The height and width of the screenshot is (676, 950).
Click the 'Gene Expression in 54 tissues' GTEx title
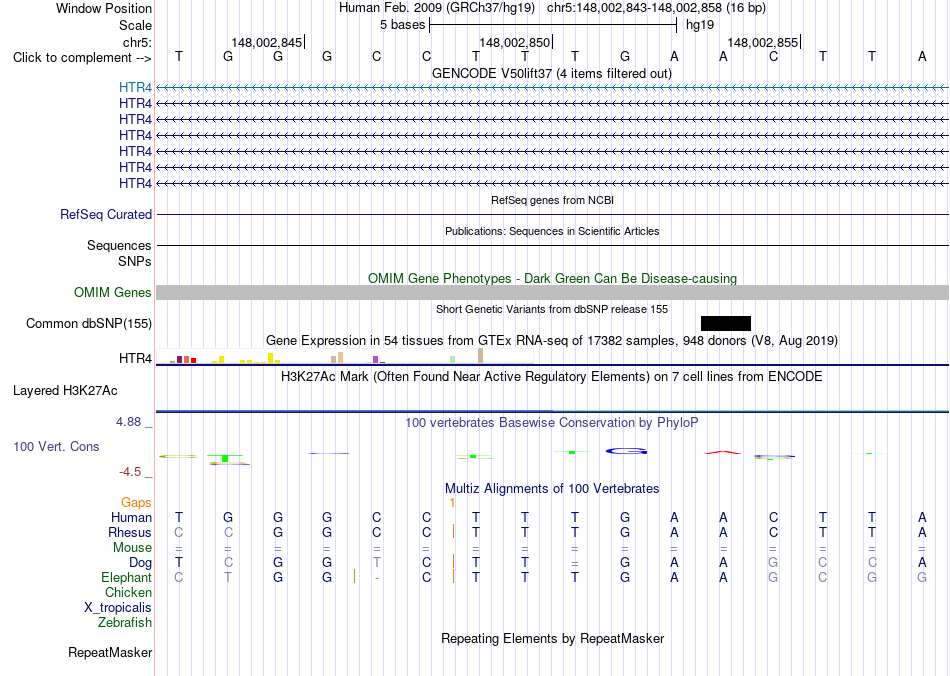coord(552,340)
